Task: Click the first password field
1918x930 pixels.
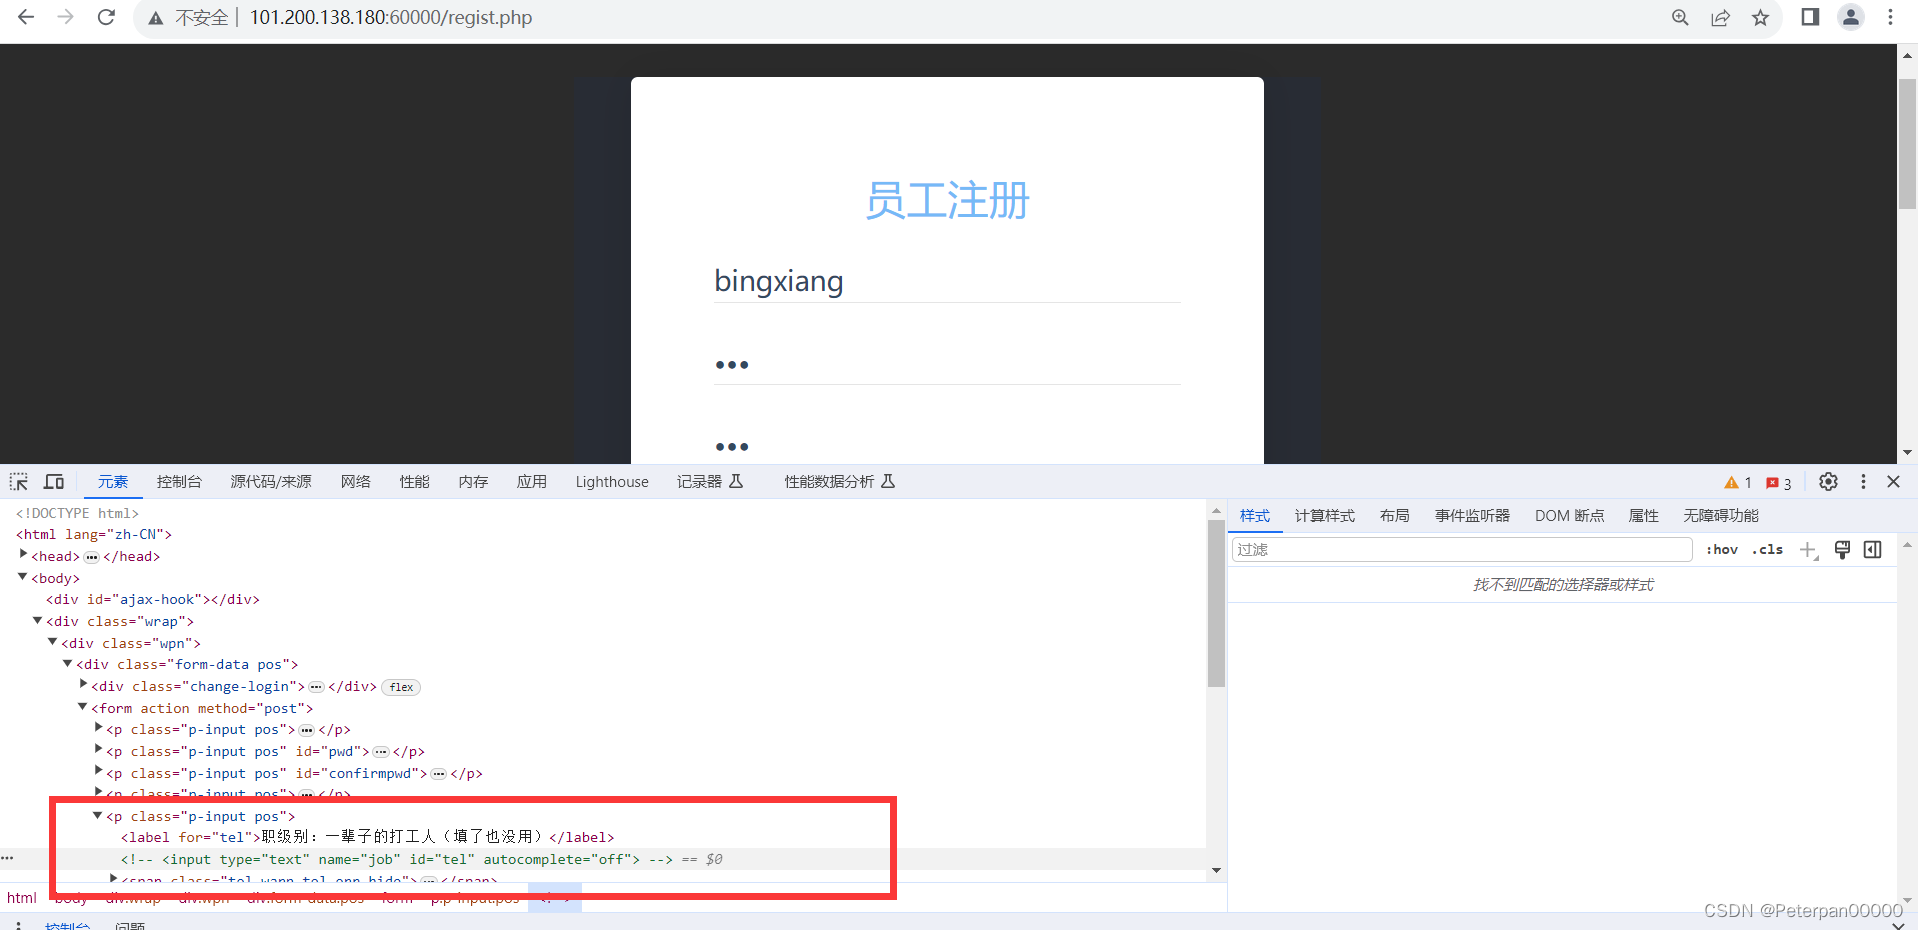Action: point(947,364)
